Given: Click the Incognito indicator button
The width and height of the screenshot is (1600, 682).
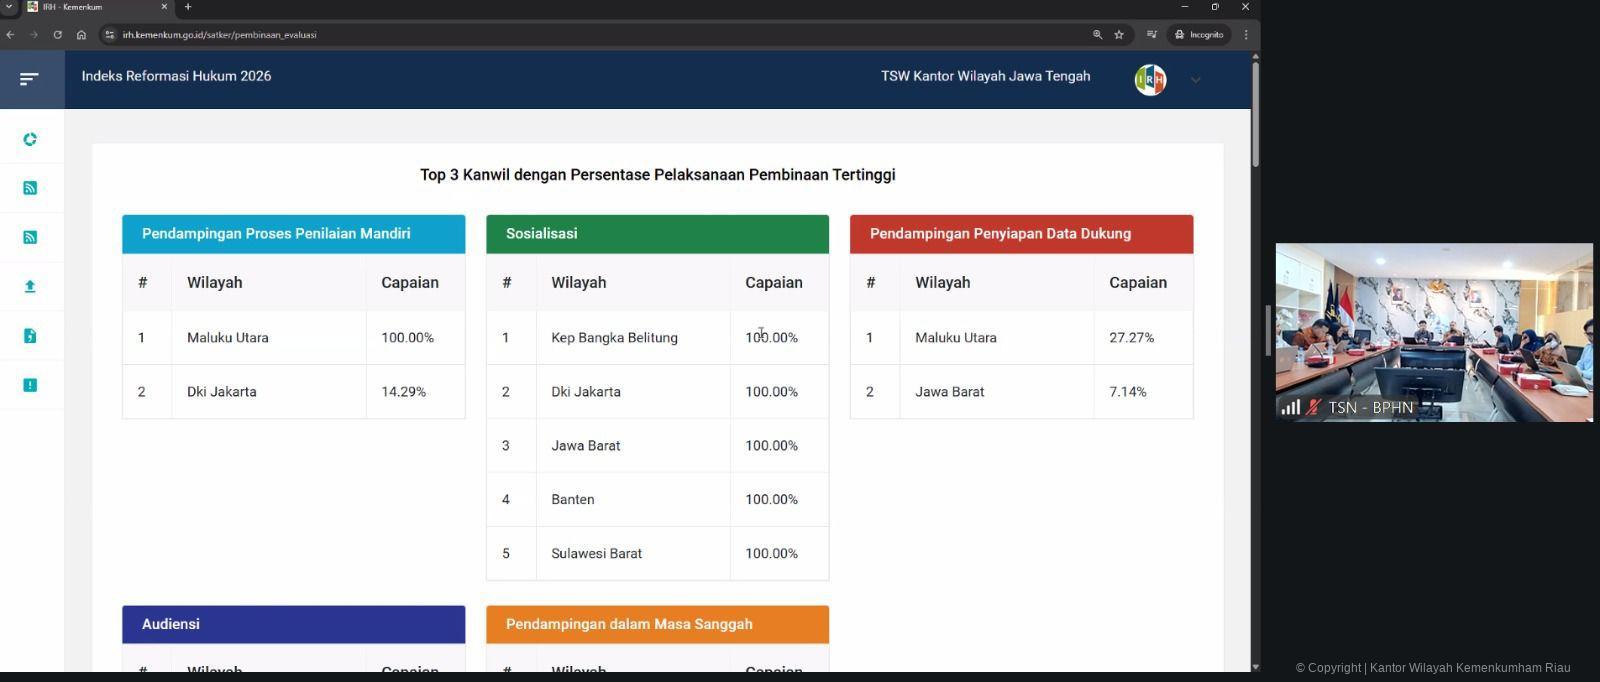Looking at the screenshot, I should pyautogui.click(x=1199, y=35).
